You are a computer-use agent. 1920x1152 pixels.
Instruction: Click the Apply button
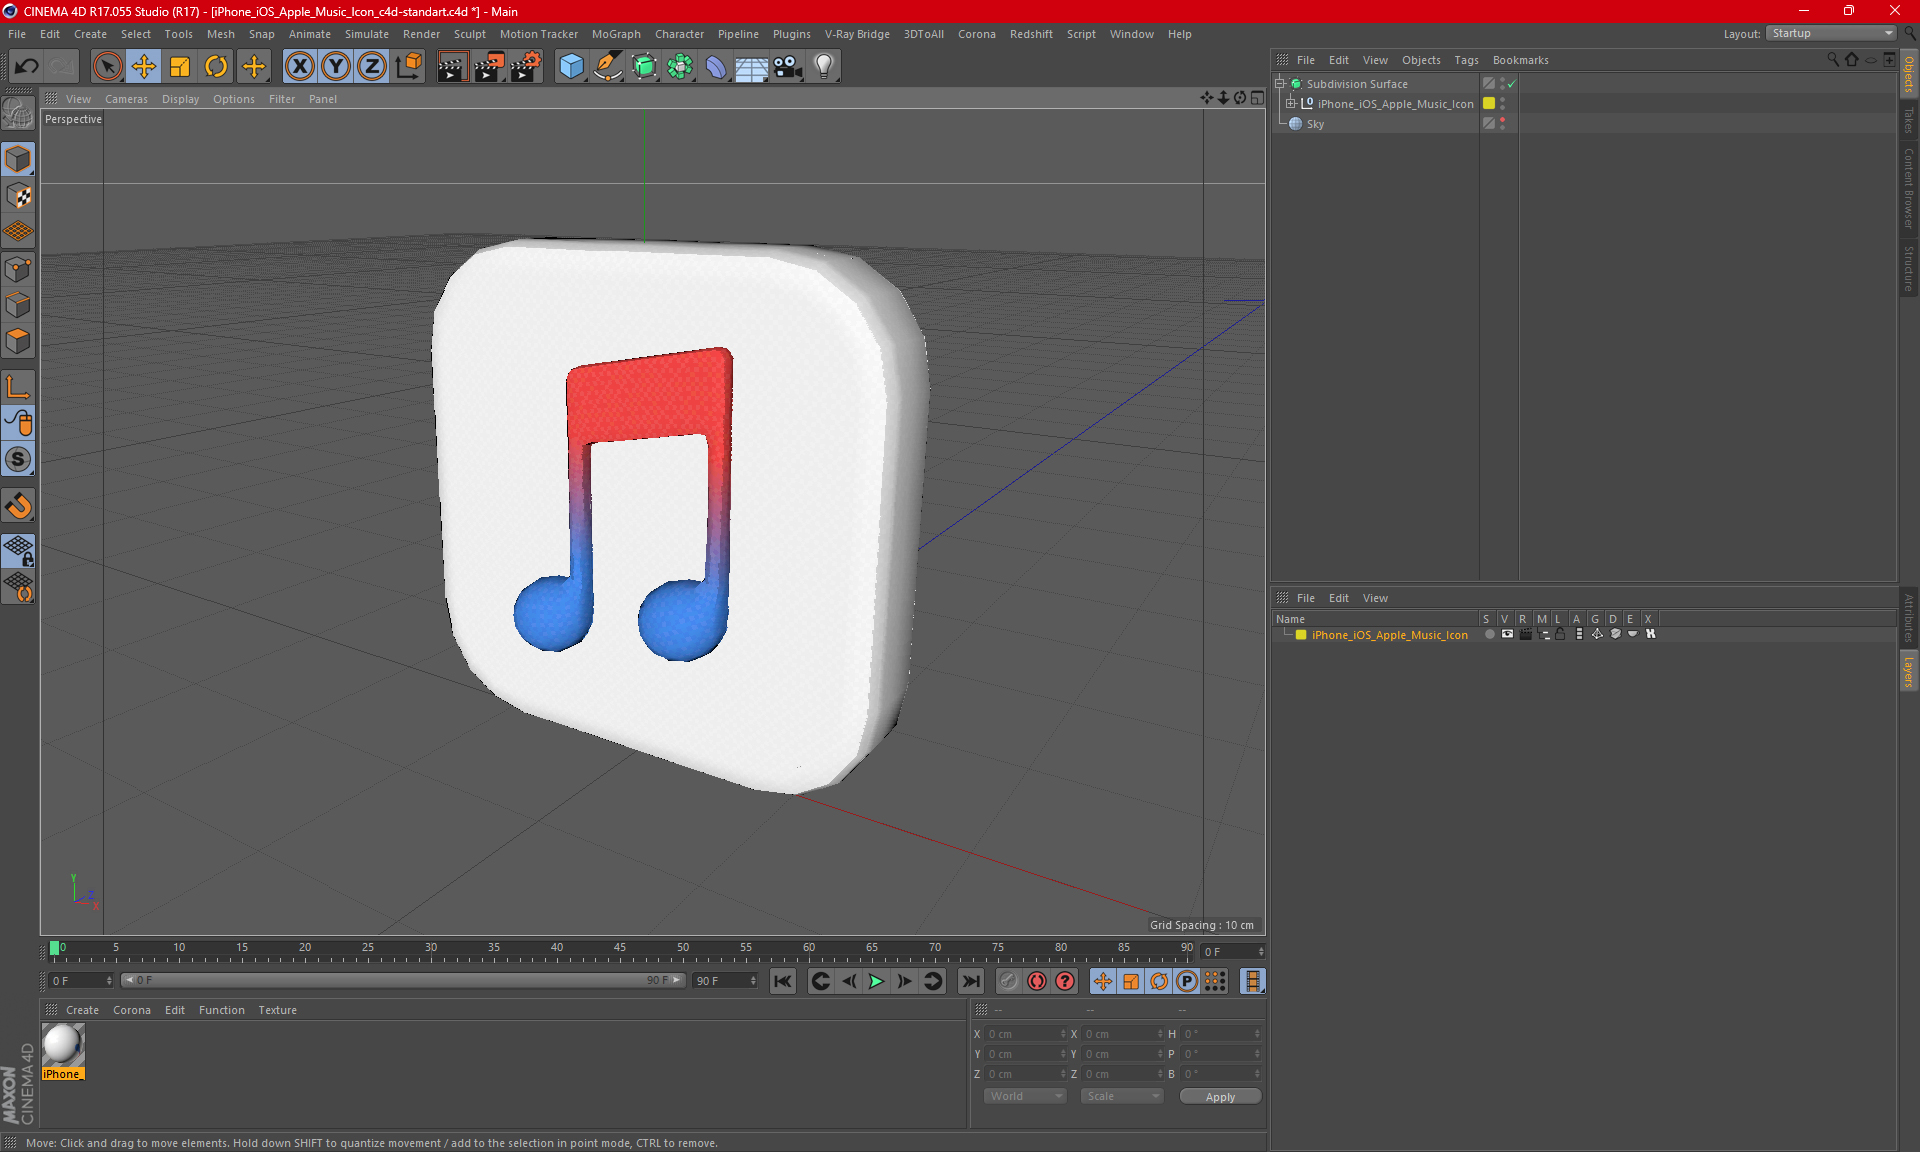coord(1220,1097)
